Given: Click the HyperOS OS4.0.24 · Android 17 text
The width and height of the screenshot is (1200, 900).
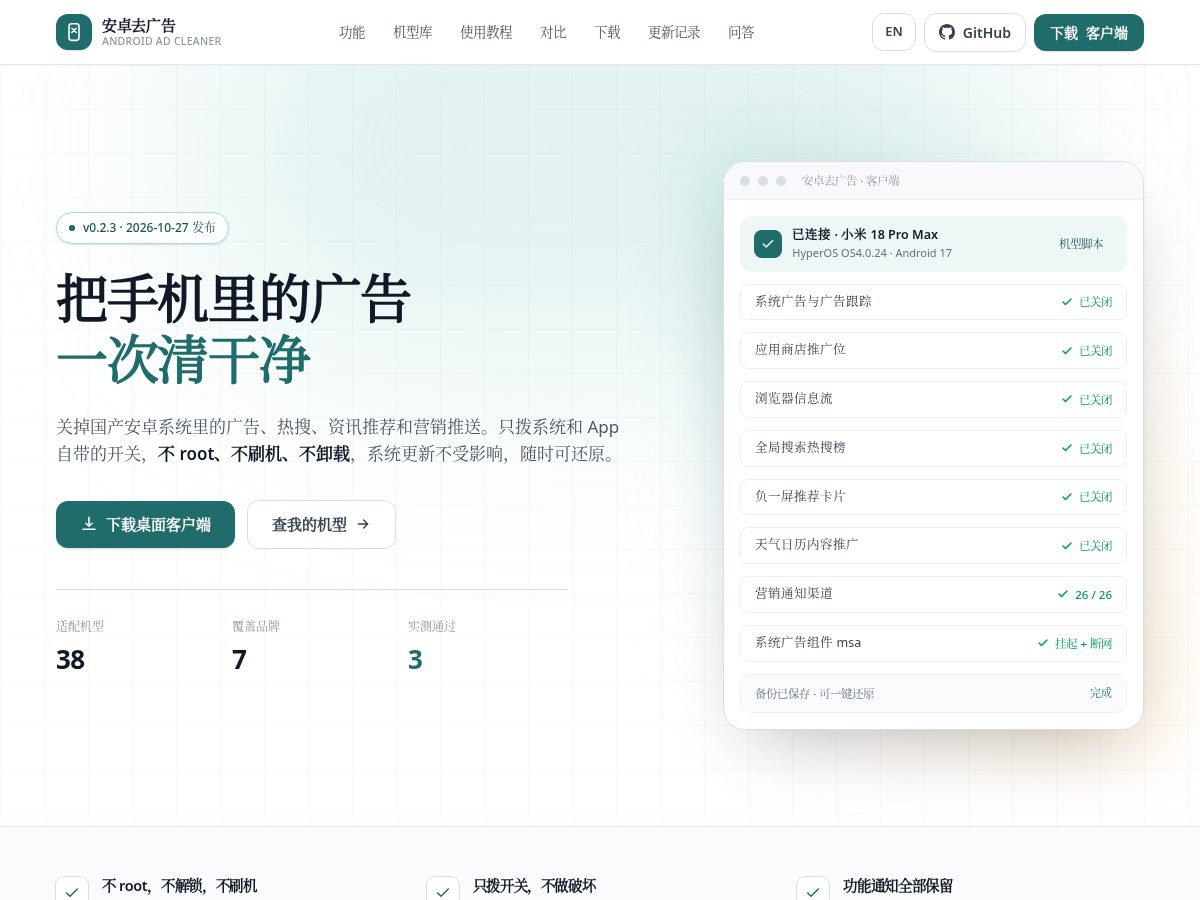Looking at the screenshot, I should coord(872,253).
